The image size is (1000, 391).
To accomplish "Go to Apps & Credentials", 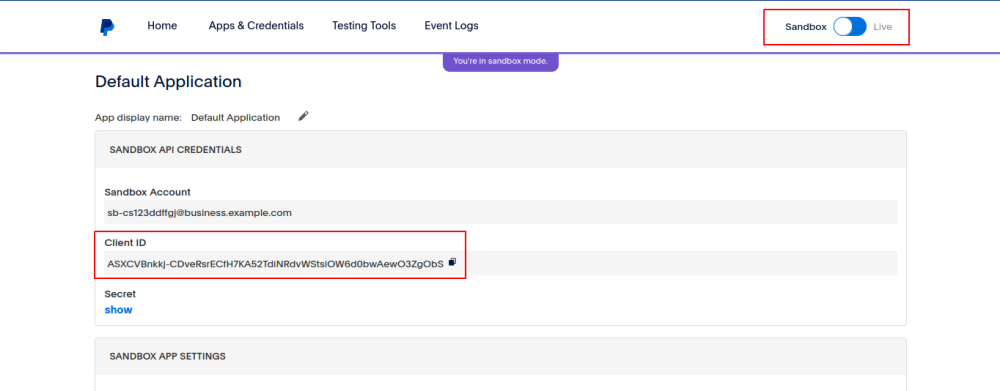I will (x=256, y=26).
